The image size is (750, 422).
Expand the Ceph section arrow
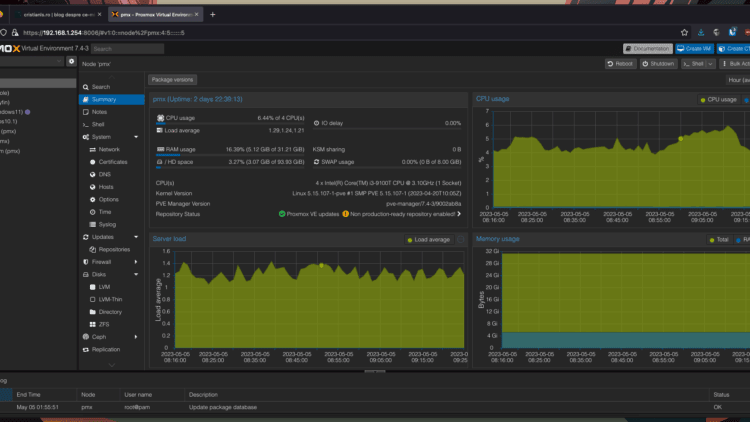pyautogui.click(x=136, y=337)
